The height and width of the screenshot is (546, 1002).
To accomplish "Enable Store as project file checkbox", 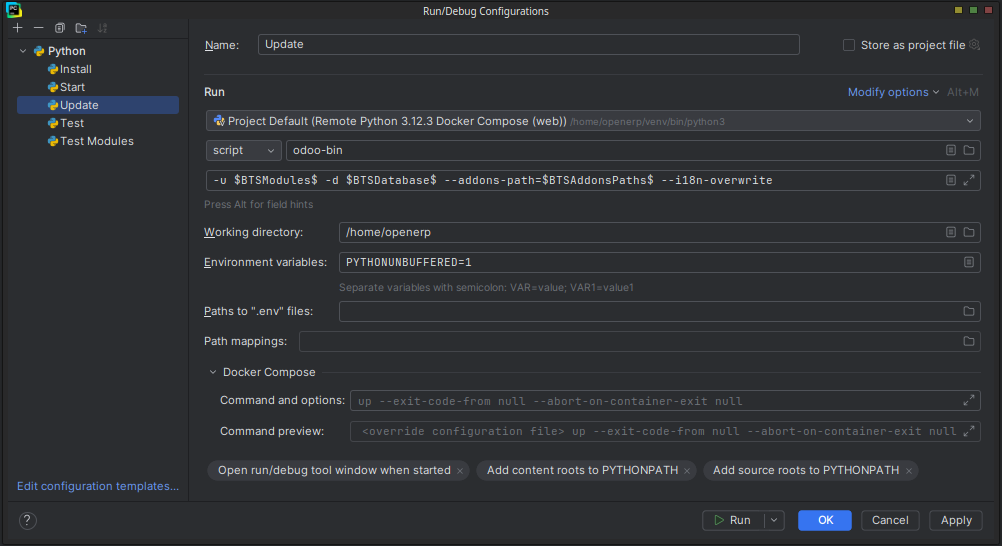I will (849, 45).
